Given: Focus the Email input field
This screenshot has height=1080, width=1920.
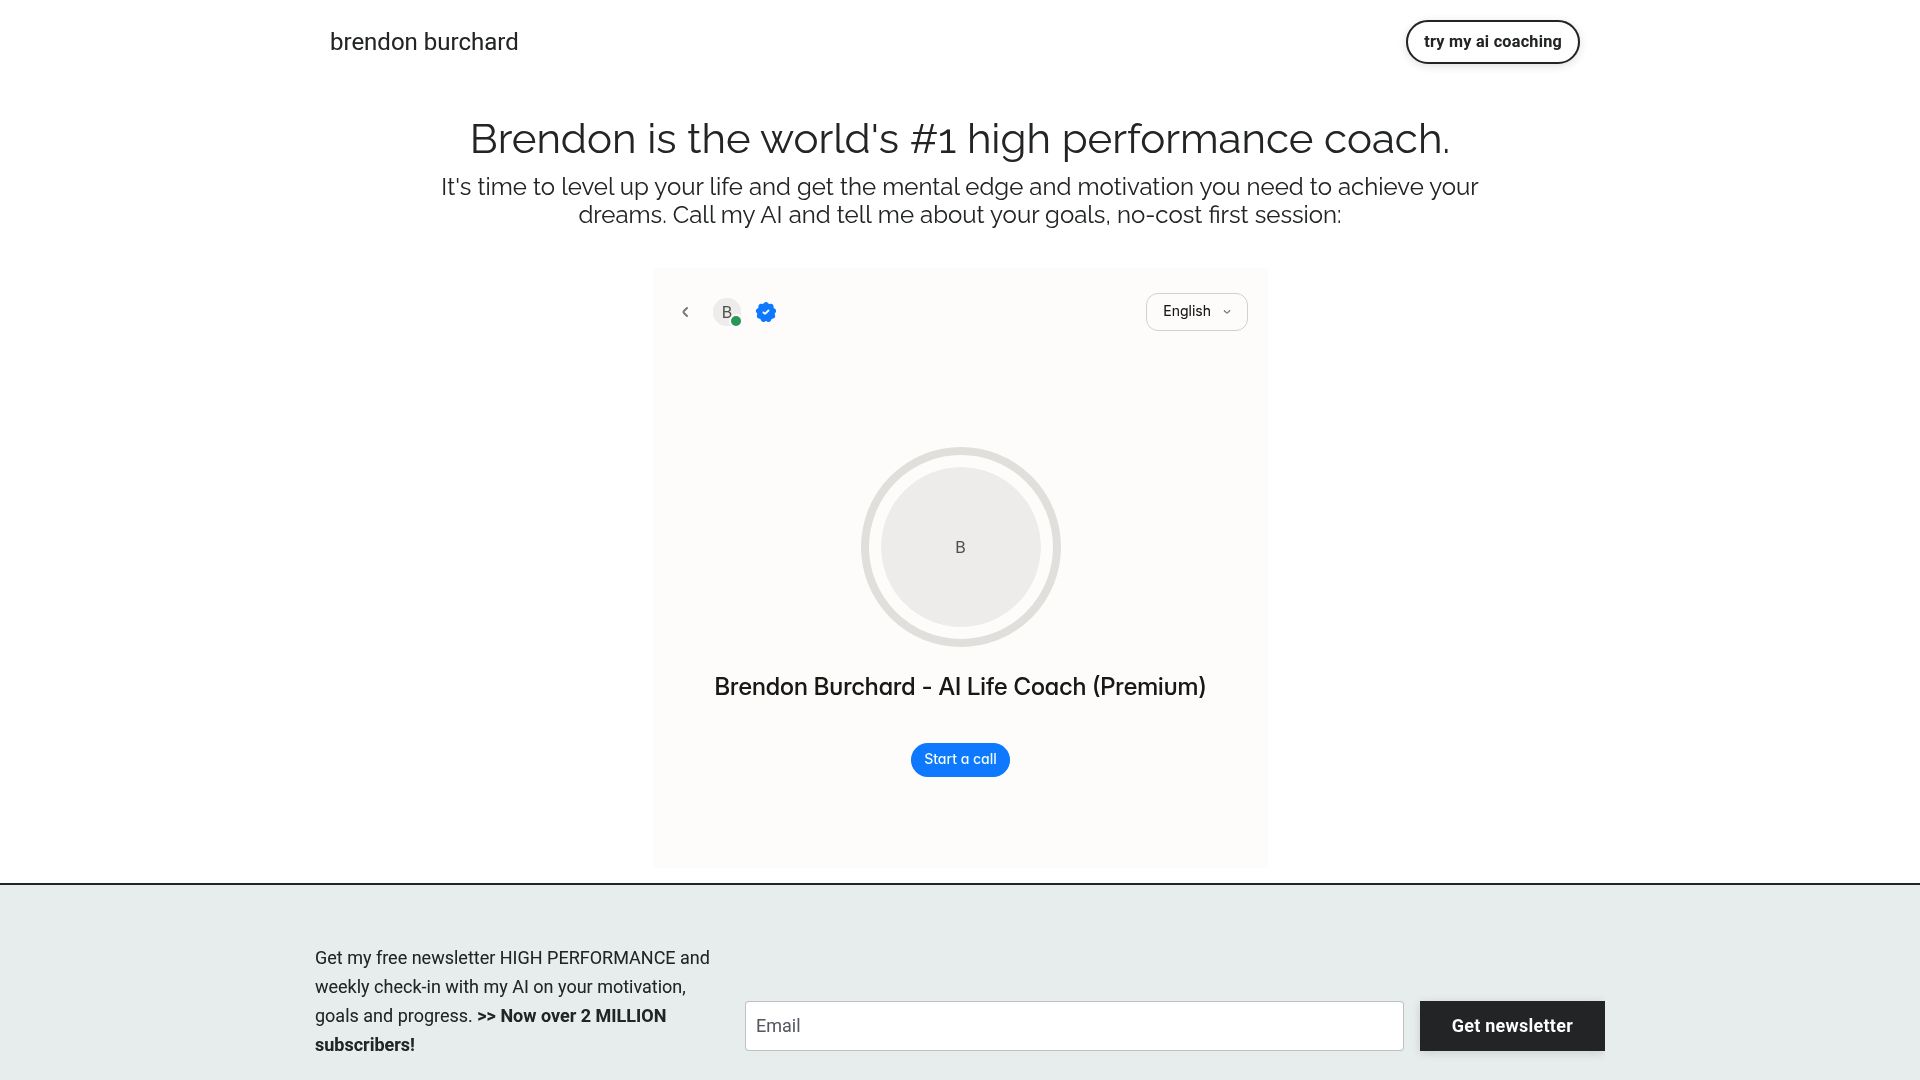Looking at the screenshot, I should [x=1074, y=1026].
